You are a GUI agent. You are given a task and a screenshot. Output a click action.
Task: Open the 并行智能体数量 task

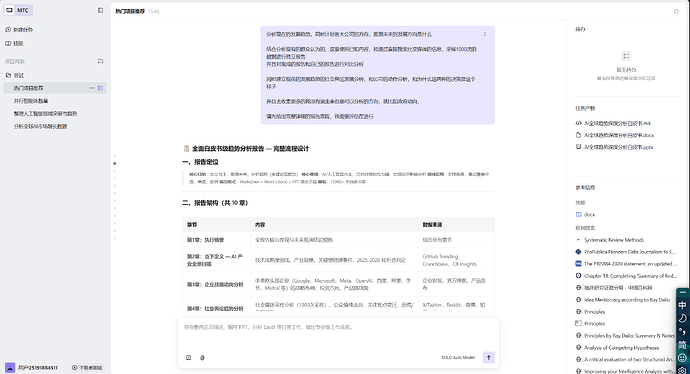[31, 101]
